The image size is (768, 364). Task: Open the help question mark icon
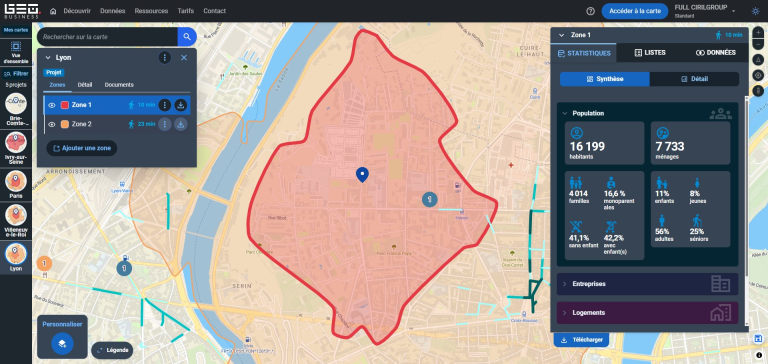590,11
